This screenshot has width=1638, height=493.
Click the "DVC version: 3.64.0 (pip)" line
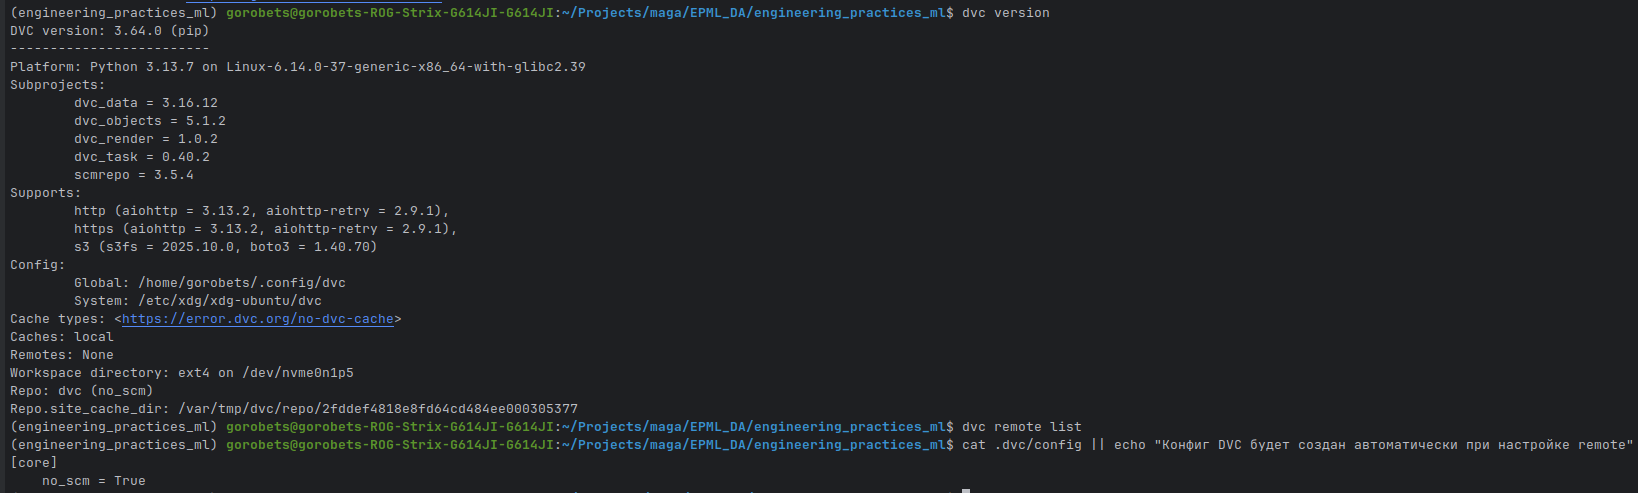point(110,31)
